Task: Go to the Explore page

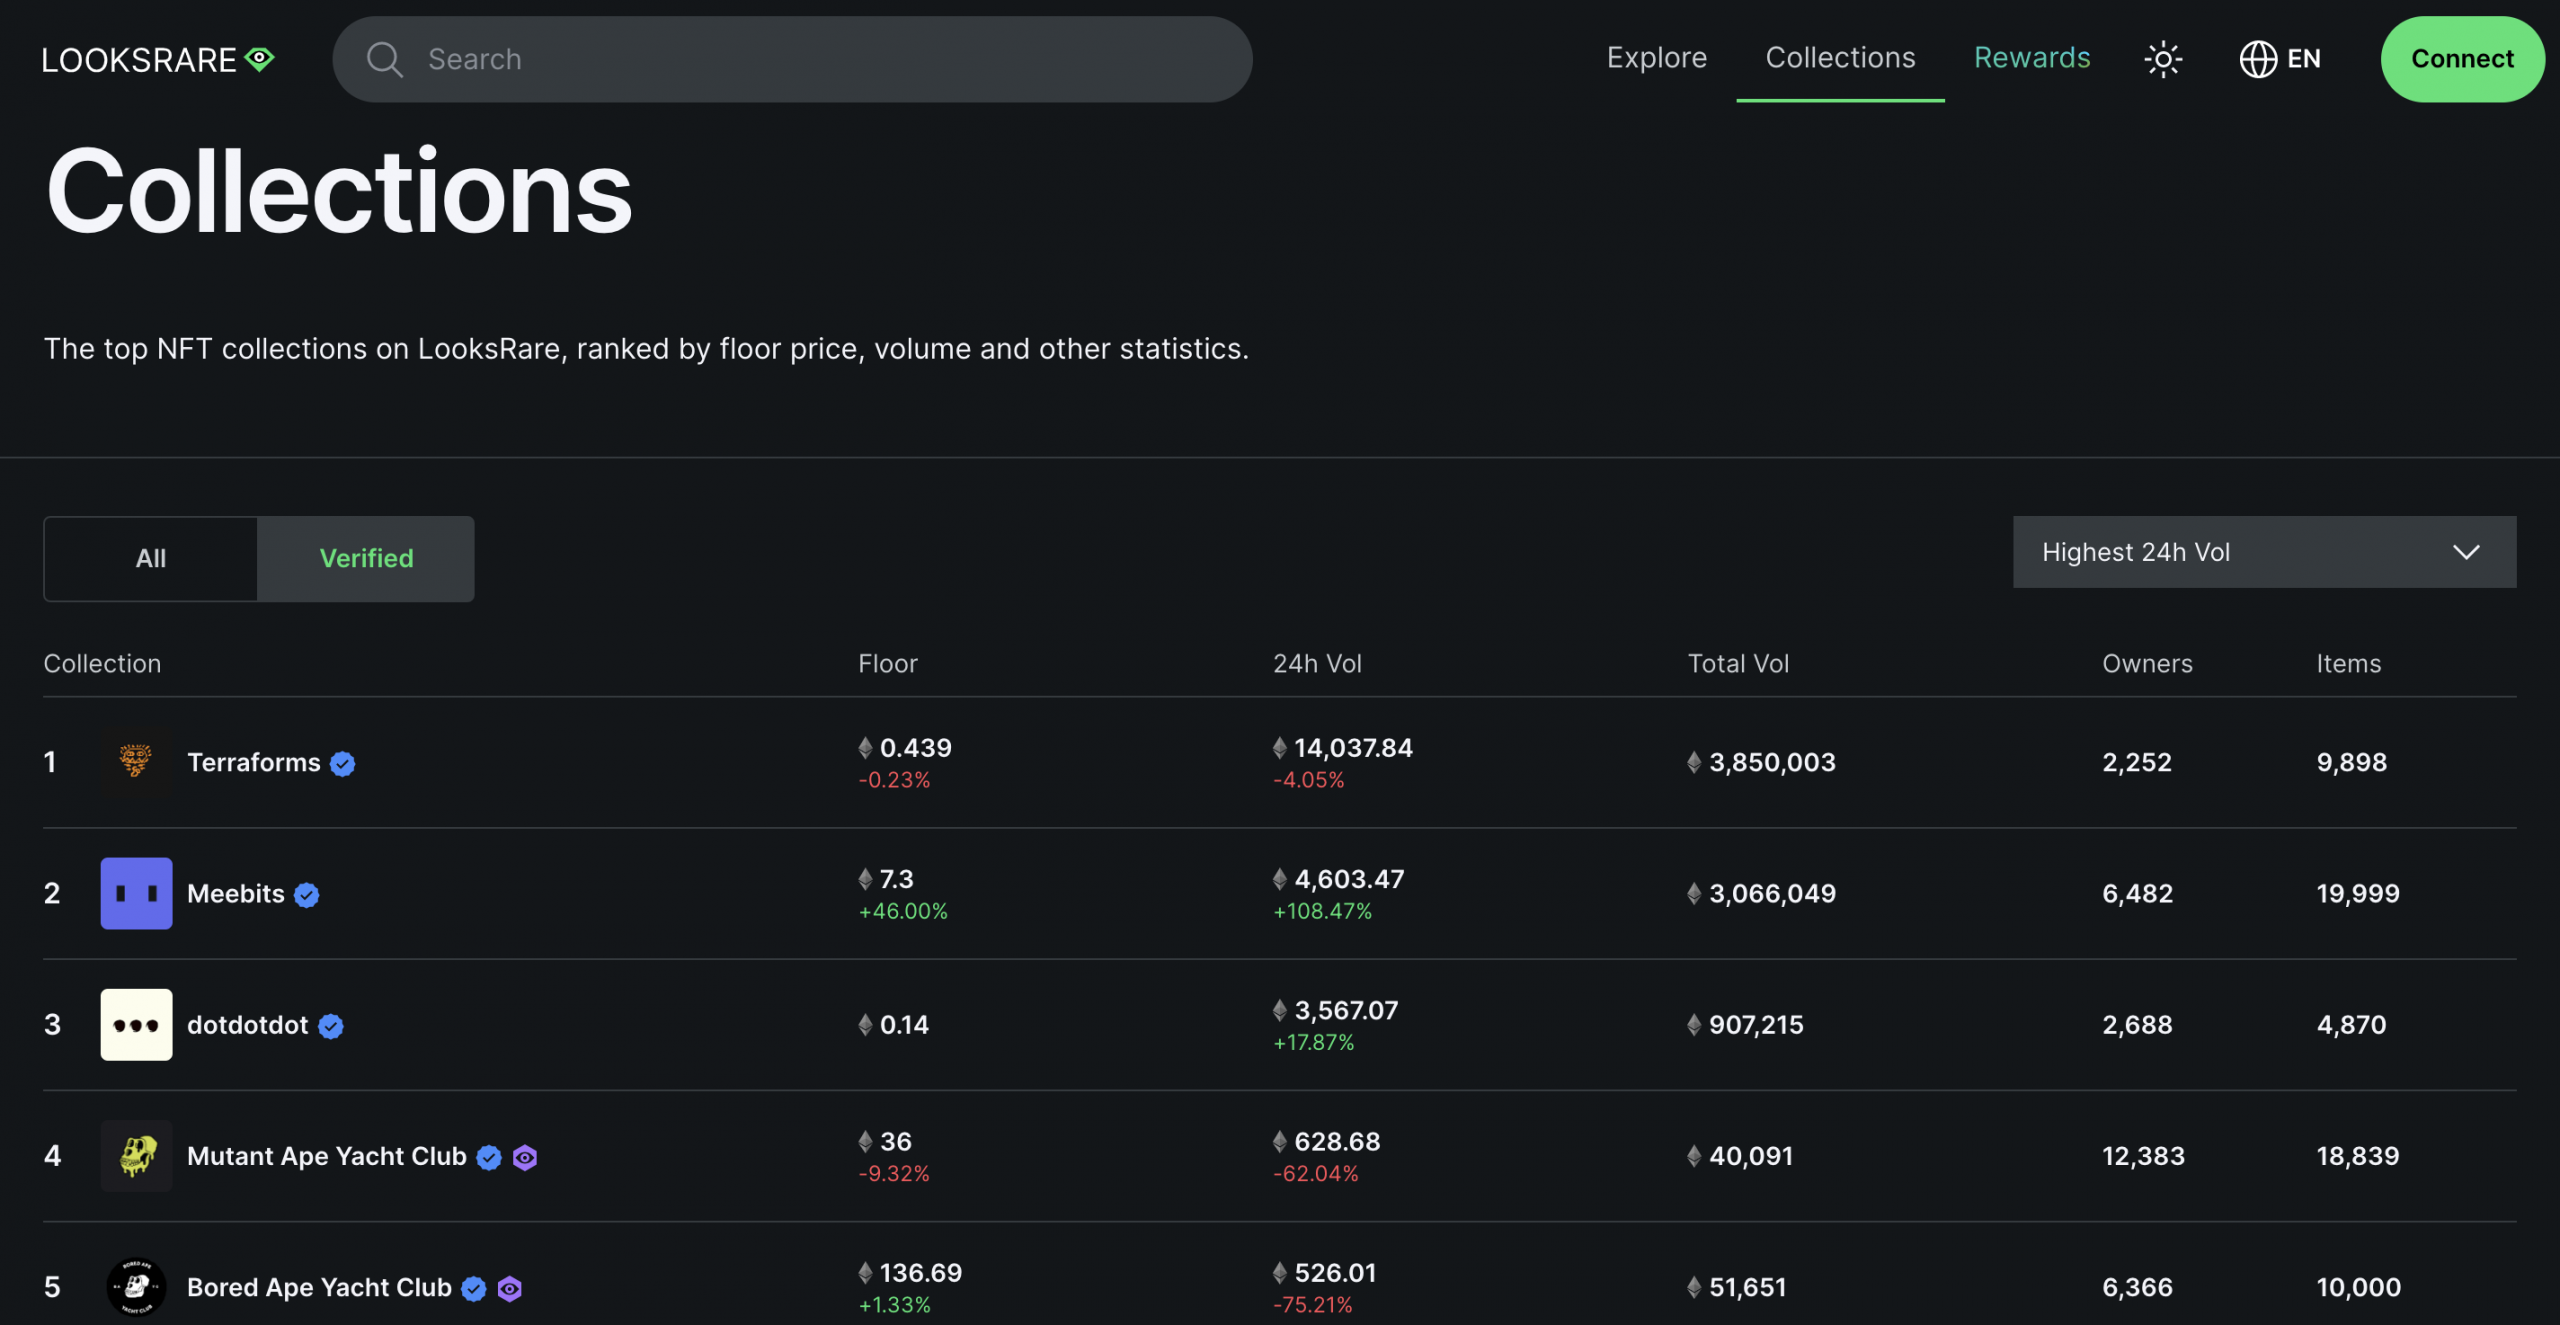Action: click(x=1656, y=58)
